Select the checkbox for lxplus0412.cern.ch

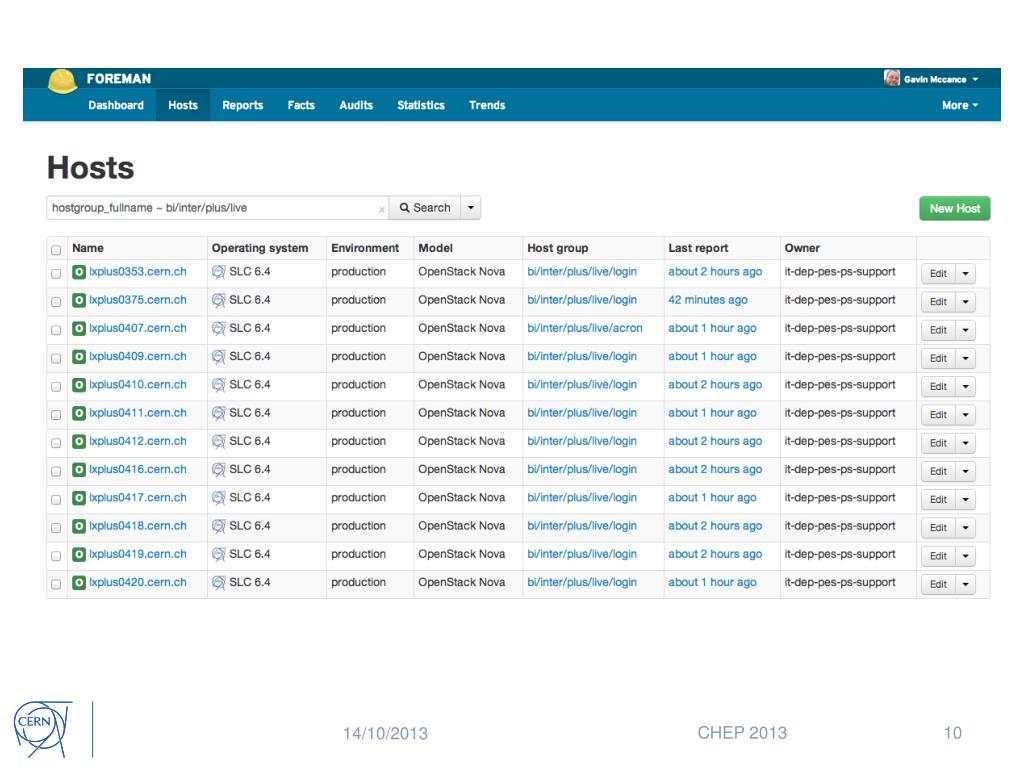56,443
